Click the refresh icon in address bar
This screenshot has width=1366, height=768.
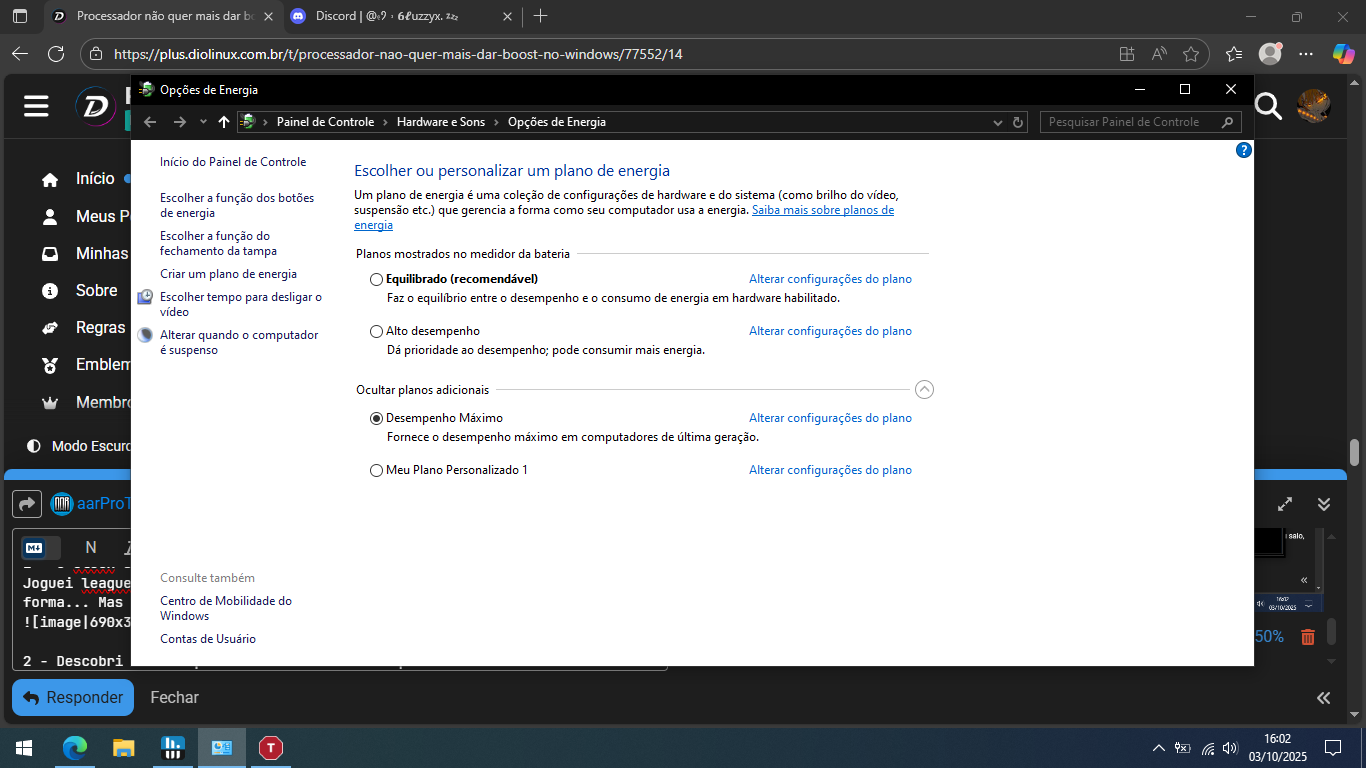pyautogui.click(x=1018, y=122)
